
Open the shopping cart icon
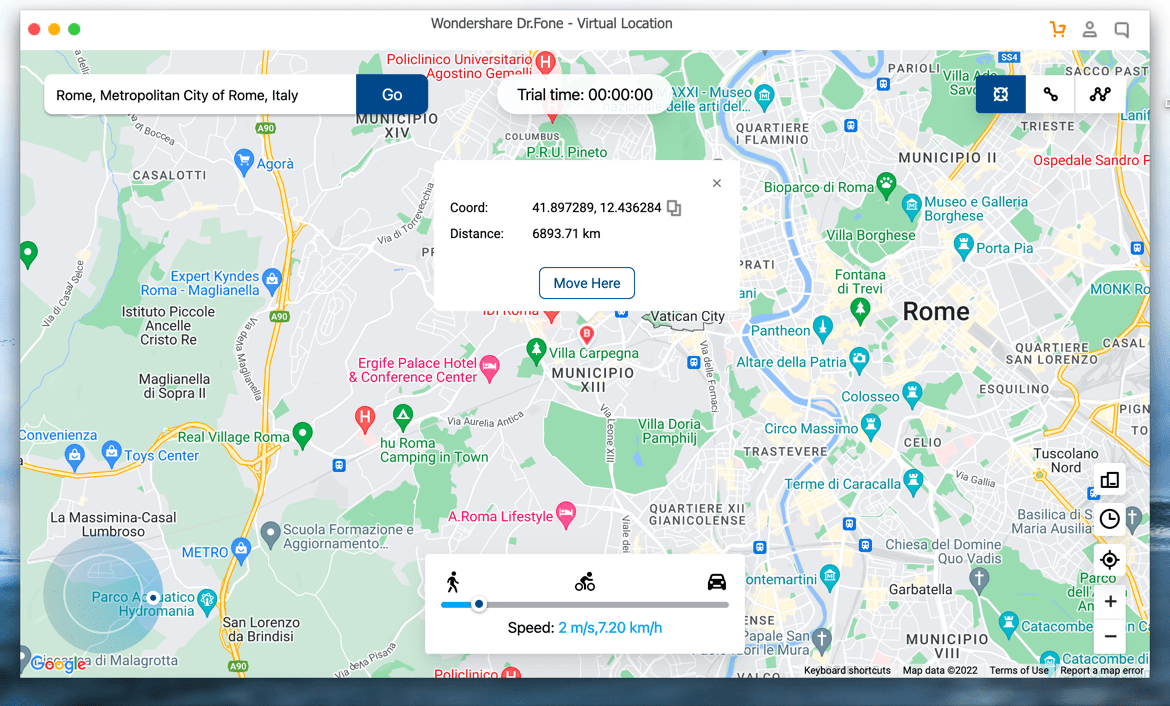tap(1057, 30)
